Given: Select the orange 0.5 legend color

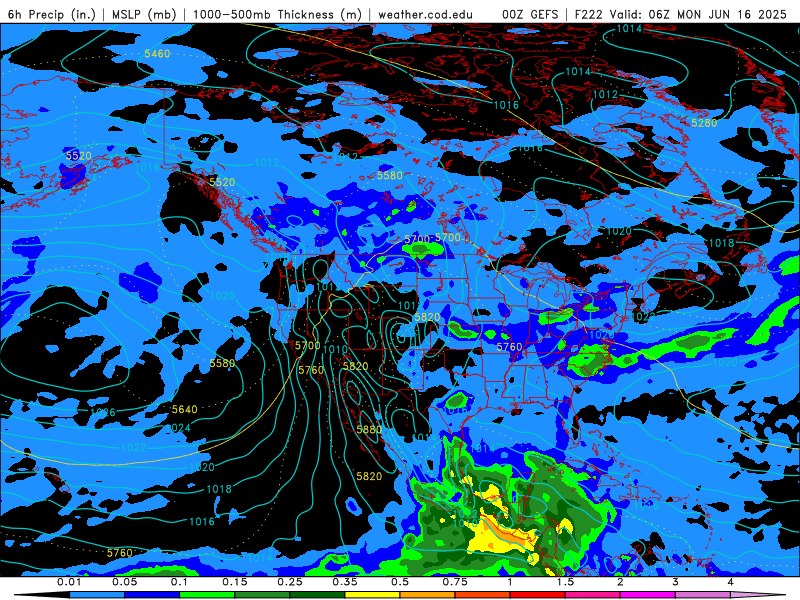Looking at the screenshot, I should pyautogui.click(x=428, y=595).
